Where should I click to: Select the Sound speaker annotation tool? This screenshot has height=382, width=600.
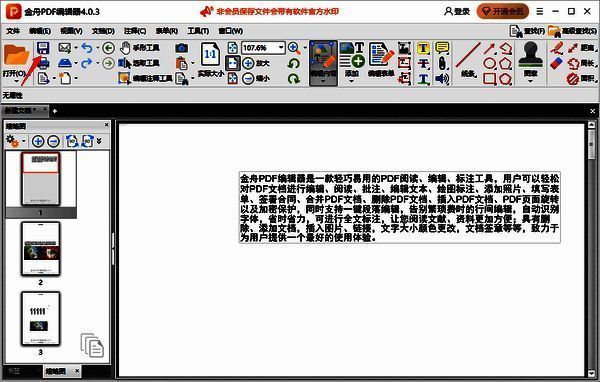click(442, 78)
